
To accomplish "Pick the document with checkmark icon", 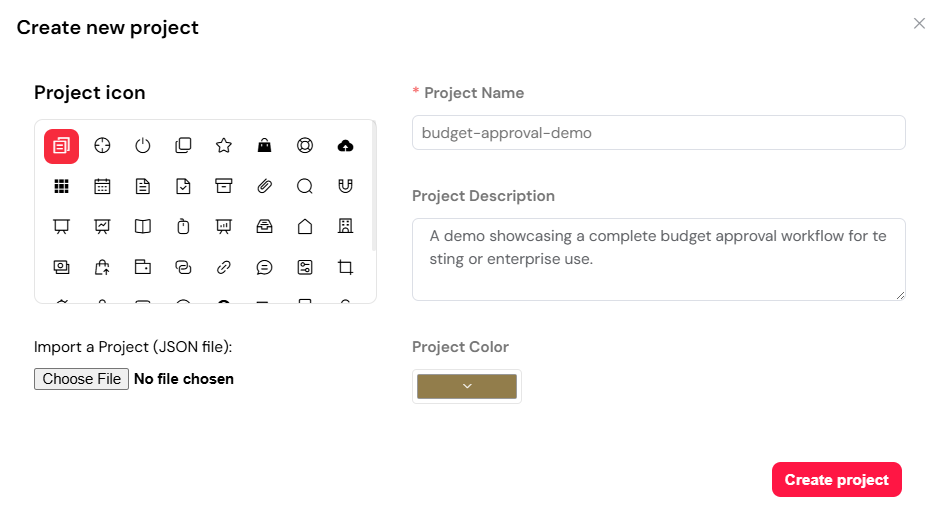I will [183, 186].
